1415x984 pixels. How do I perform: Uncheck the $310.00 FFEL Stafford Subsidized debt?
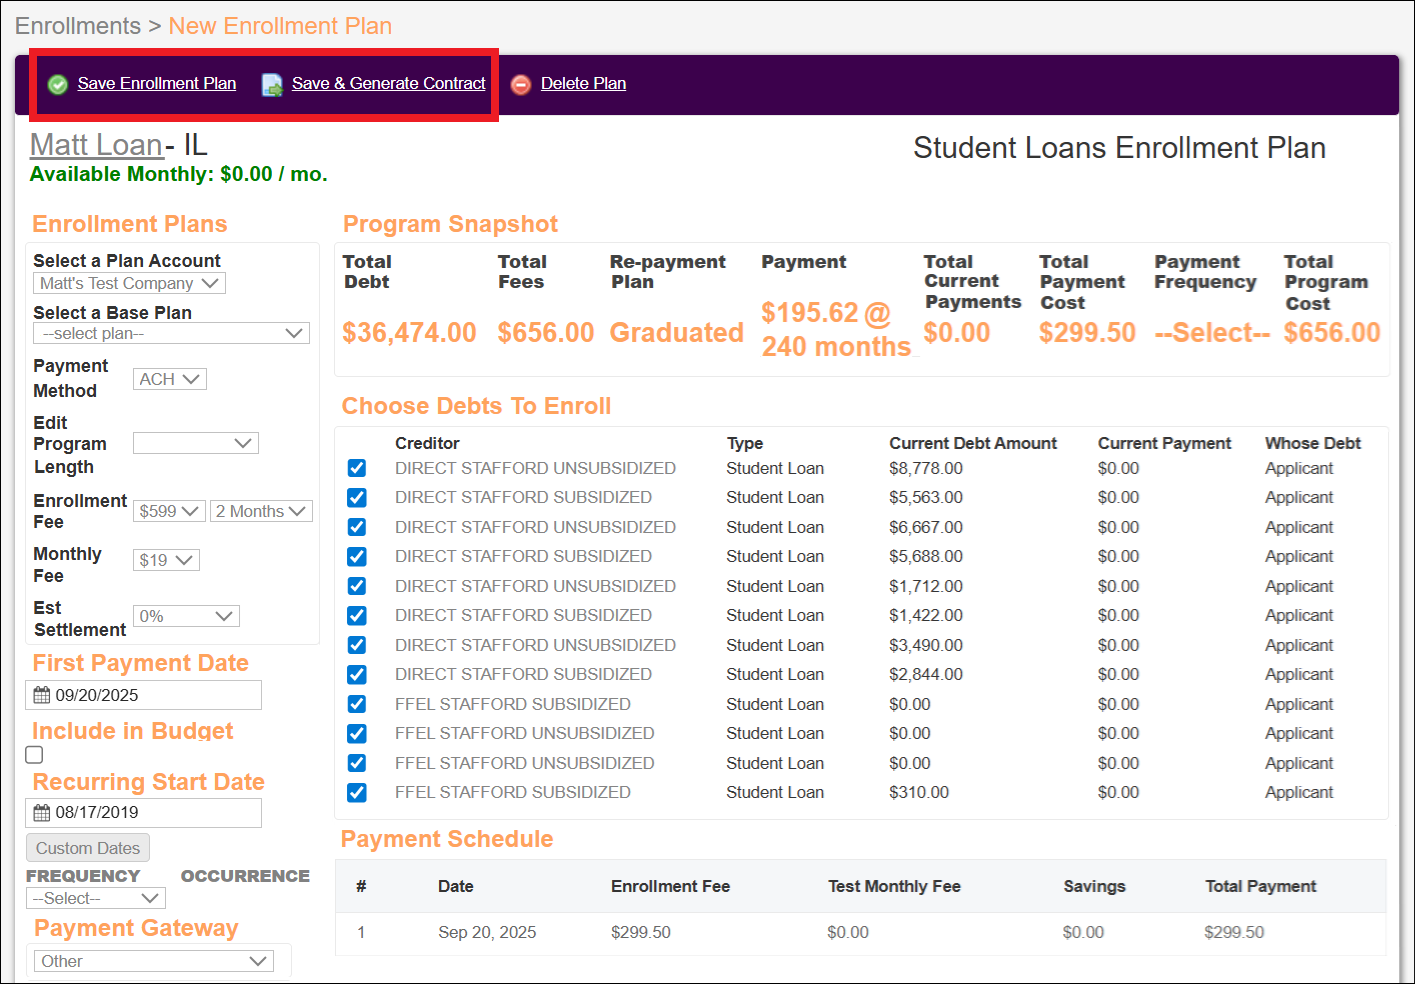pos(357,793)
